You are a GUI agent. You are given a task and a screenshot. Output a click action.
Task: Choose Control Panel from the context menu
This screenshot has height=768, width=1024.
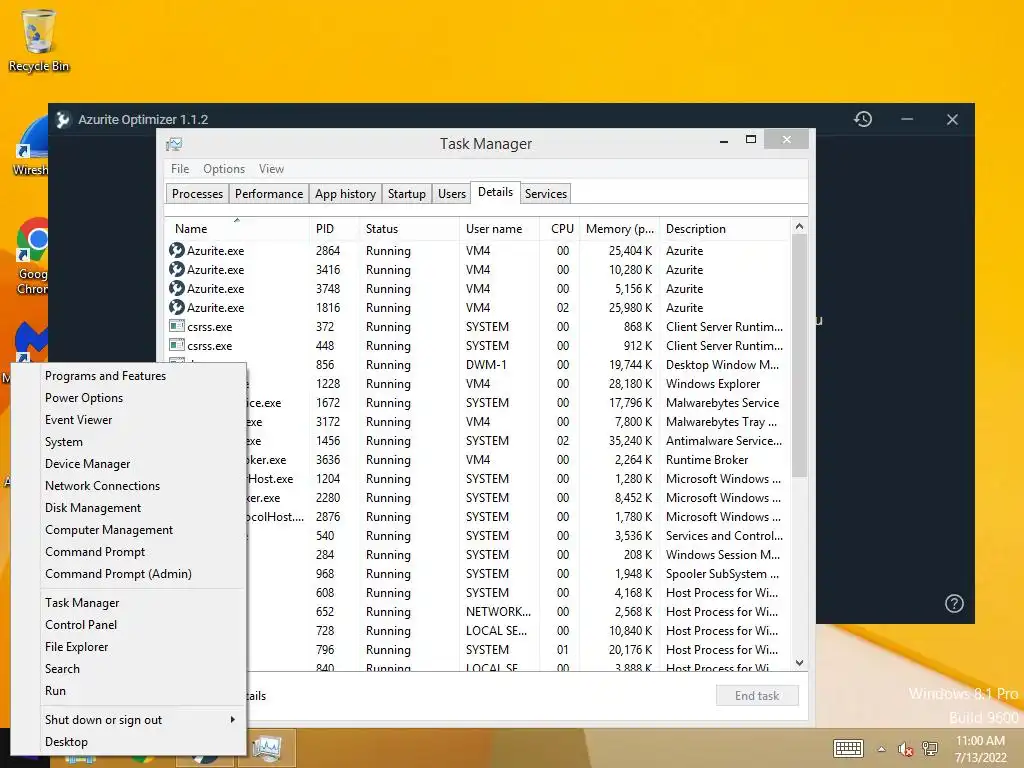click(x=129, y=625)
